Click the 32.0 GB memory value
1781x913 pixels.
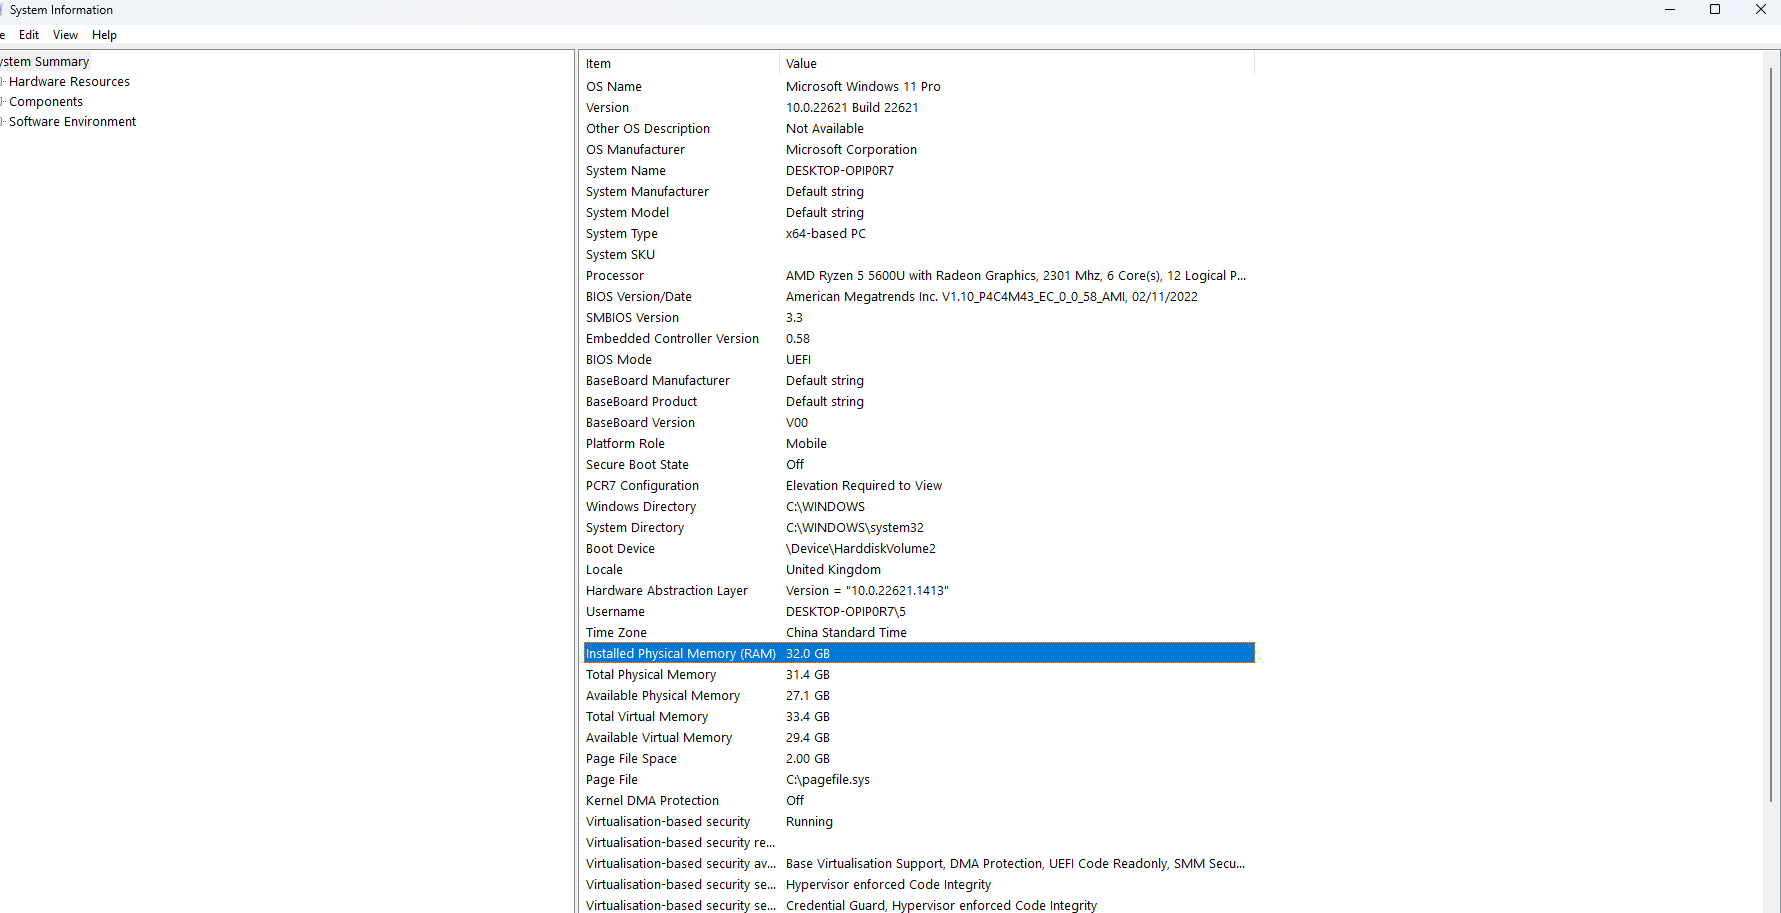coord(808,654)
